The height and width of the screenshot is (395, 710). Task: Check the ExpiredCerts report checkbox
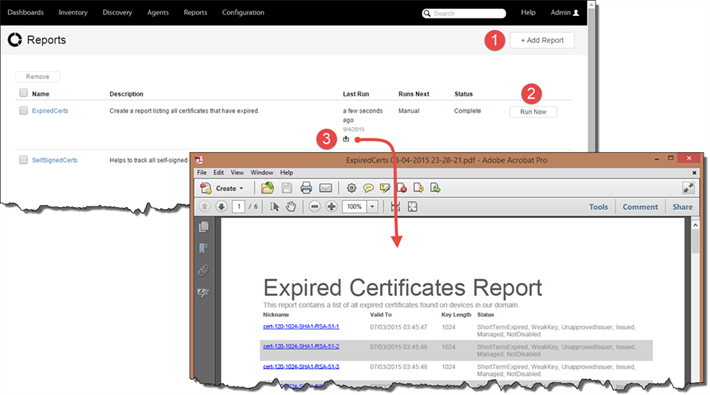[x=23, y=111]
